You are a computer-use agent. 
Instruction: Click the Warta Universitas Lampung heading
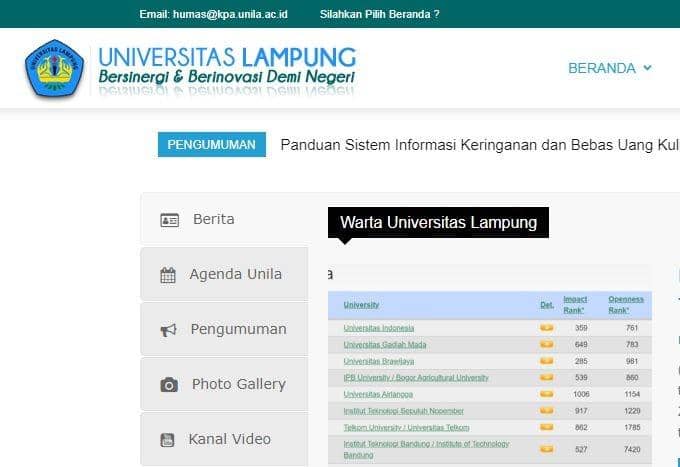tap(438, 222)
